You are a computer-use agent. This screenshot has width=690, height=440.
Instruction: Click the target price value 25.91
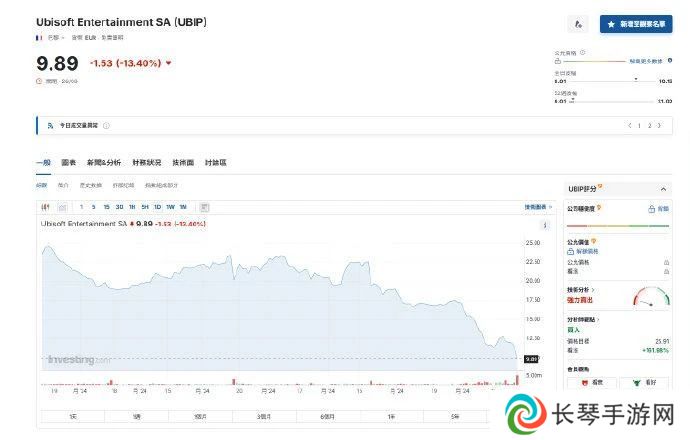[x=662, y=341]
